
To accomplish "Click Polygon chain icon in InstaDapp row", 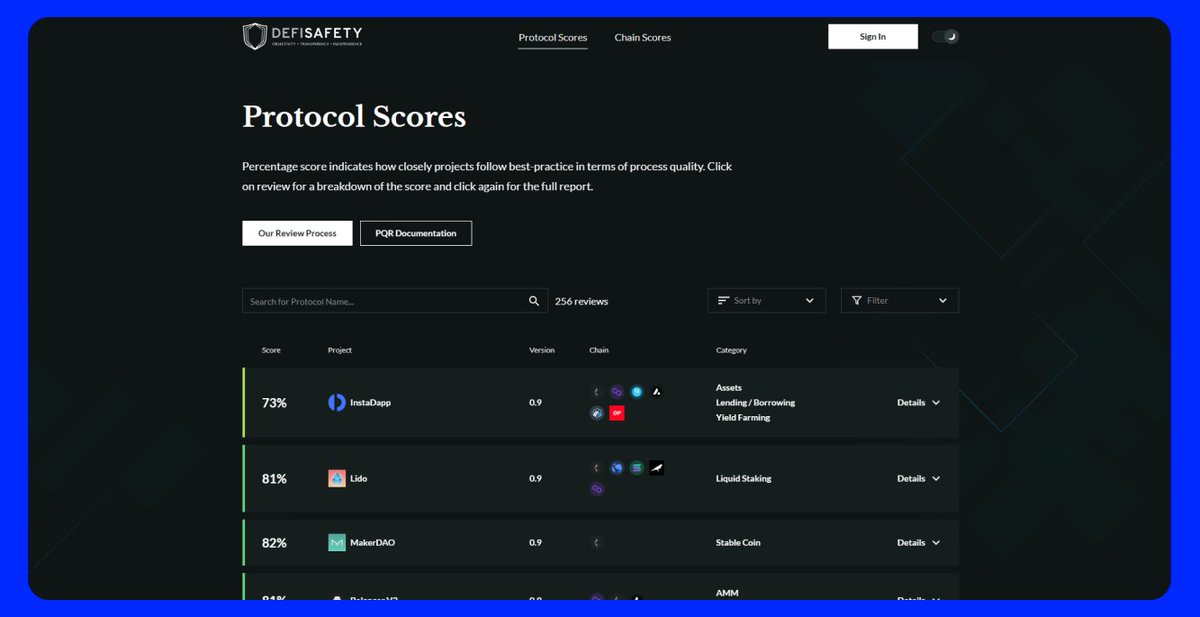I will pos(617,392).
